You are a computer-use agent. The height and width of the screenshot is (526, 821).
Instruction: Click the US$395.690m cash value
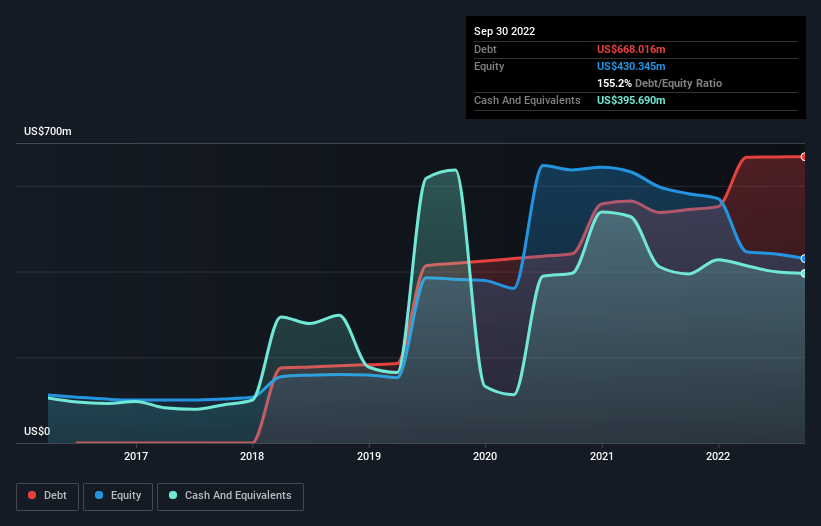tap(631, 100)
